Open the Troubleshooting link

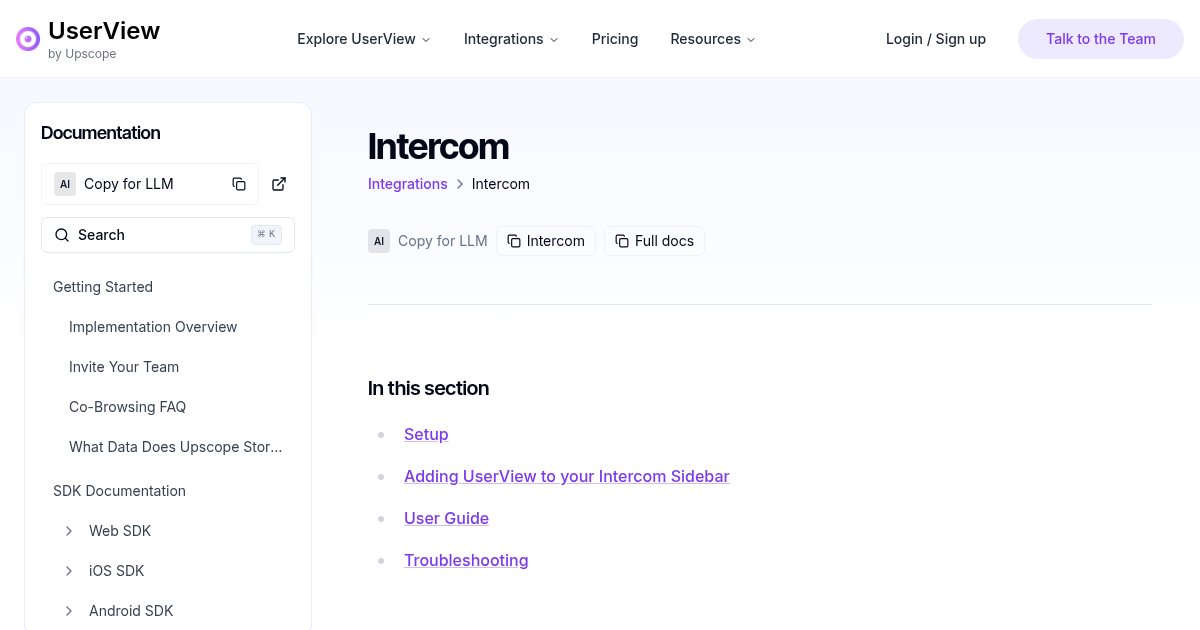tap(466, 560)
